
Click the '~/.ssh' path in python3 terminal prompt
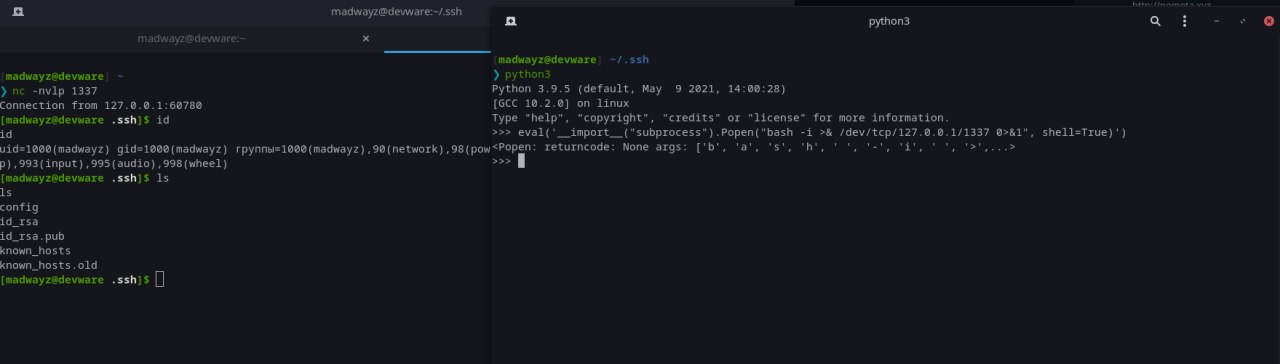(x=629, y=60)
